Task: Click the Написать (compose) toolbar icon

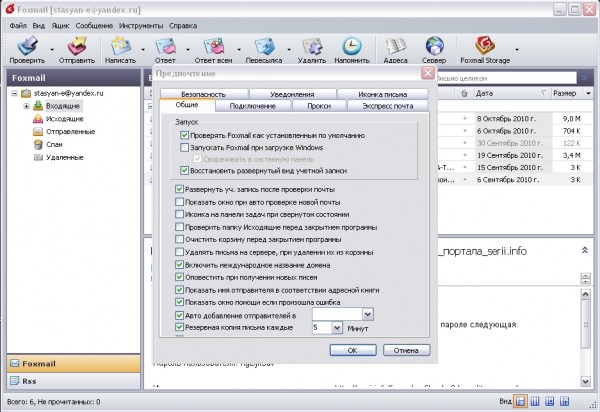Action: click(x=120, y=46)
